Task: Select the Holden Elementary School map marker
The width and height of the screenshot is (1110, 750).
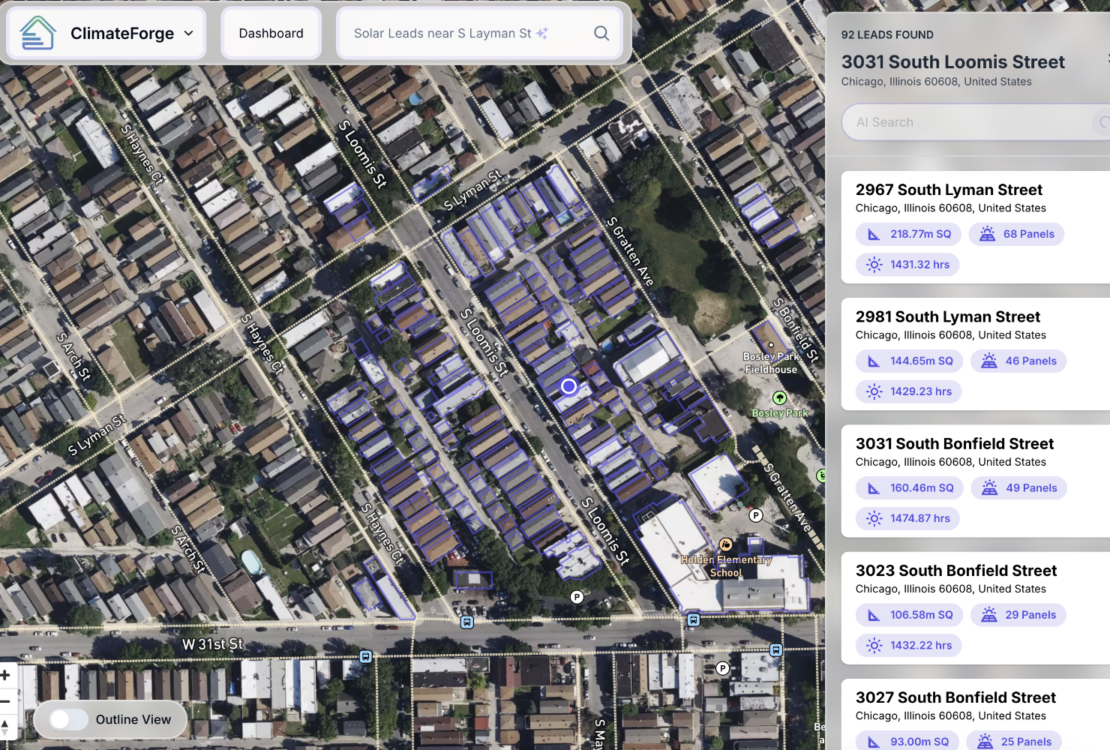Action: pos(725,544)
